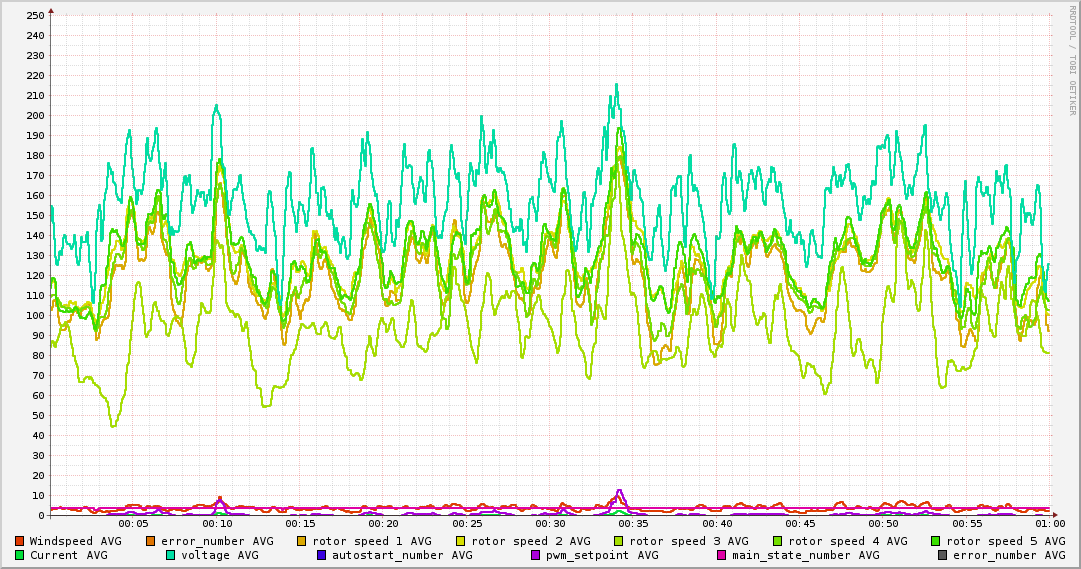Image resolution: width=1081 pixels, height=569 pixels.
Task: Click the 01:00 time axis label
Action: (x=1049, y=523)
